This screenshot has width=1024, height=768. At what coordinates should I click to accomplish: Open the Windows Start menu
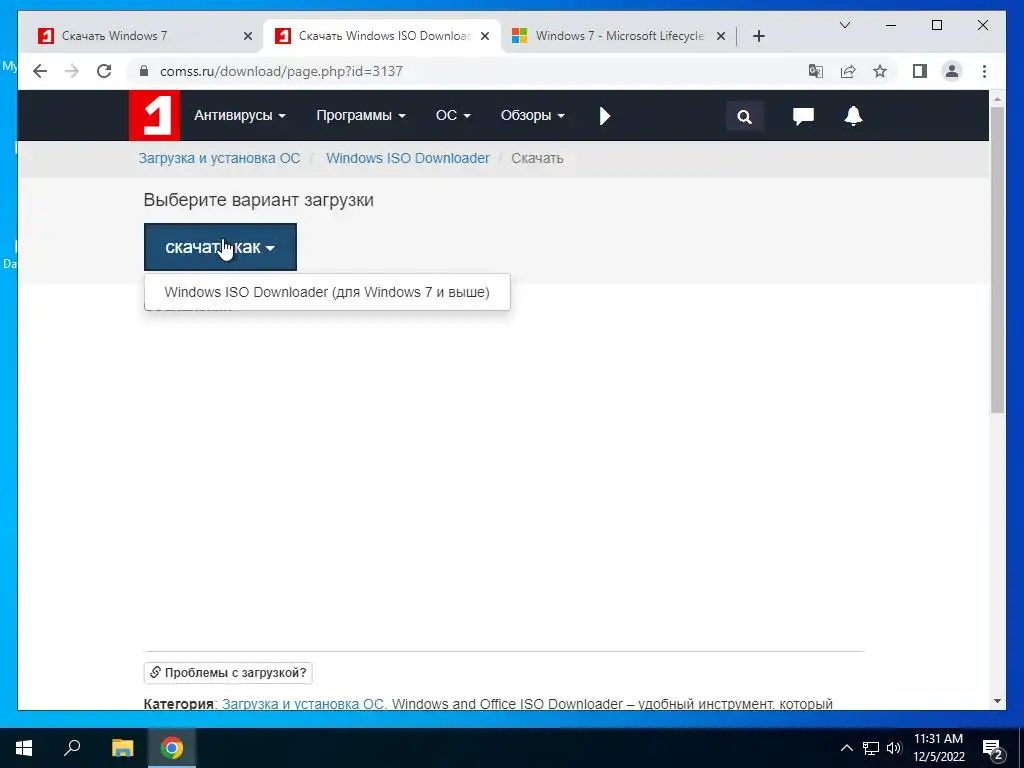coord(24,748)
